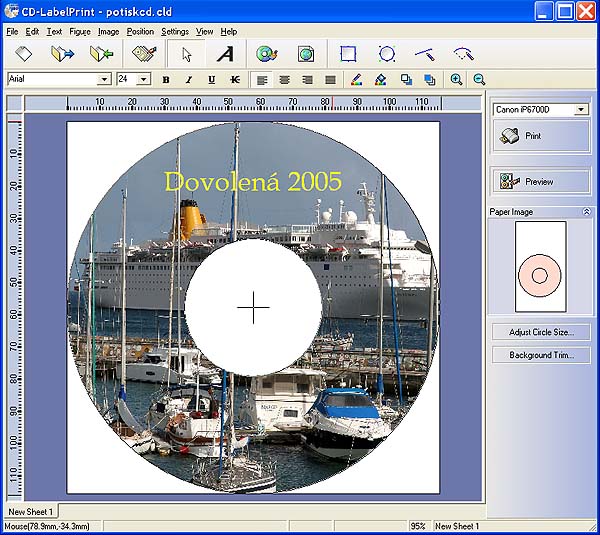Click the open file toolbar icon

(63, 54)
